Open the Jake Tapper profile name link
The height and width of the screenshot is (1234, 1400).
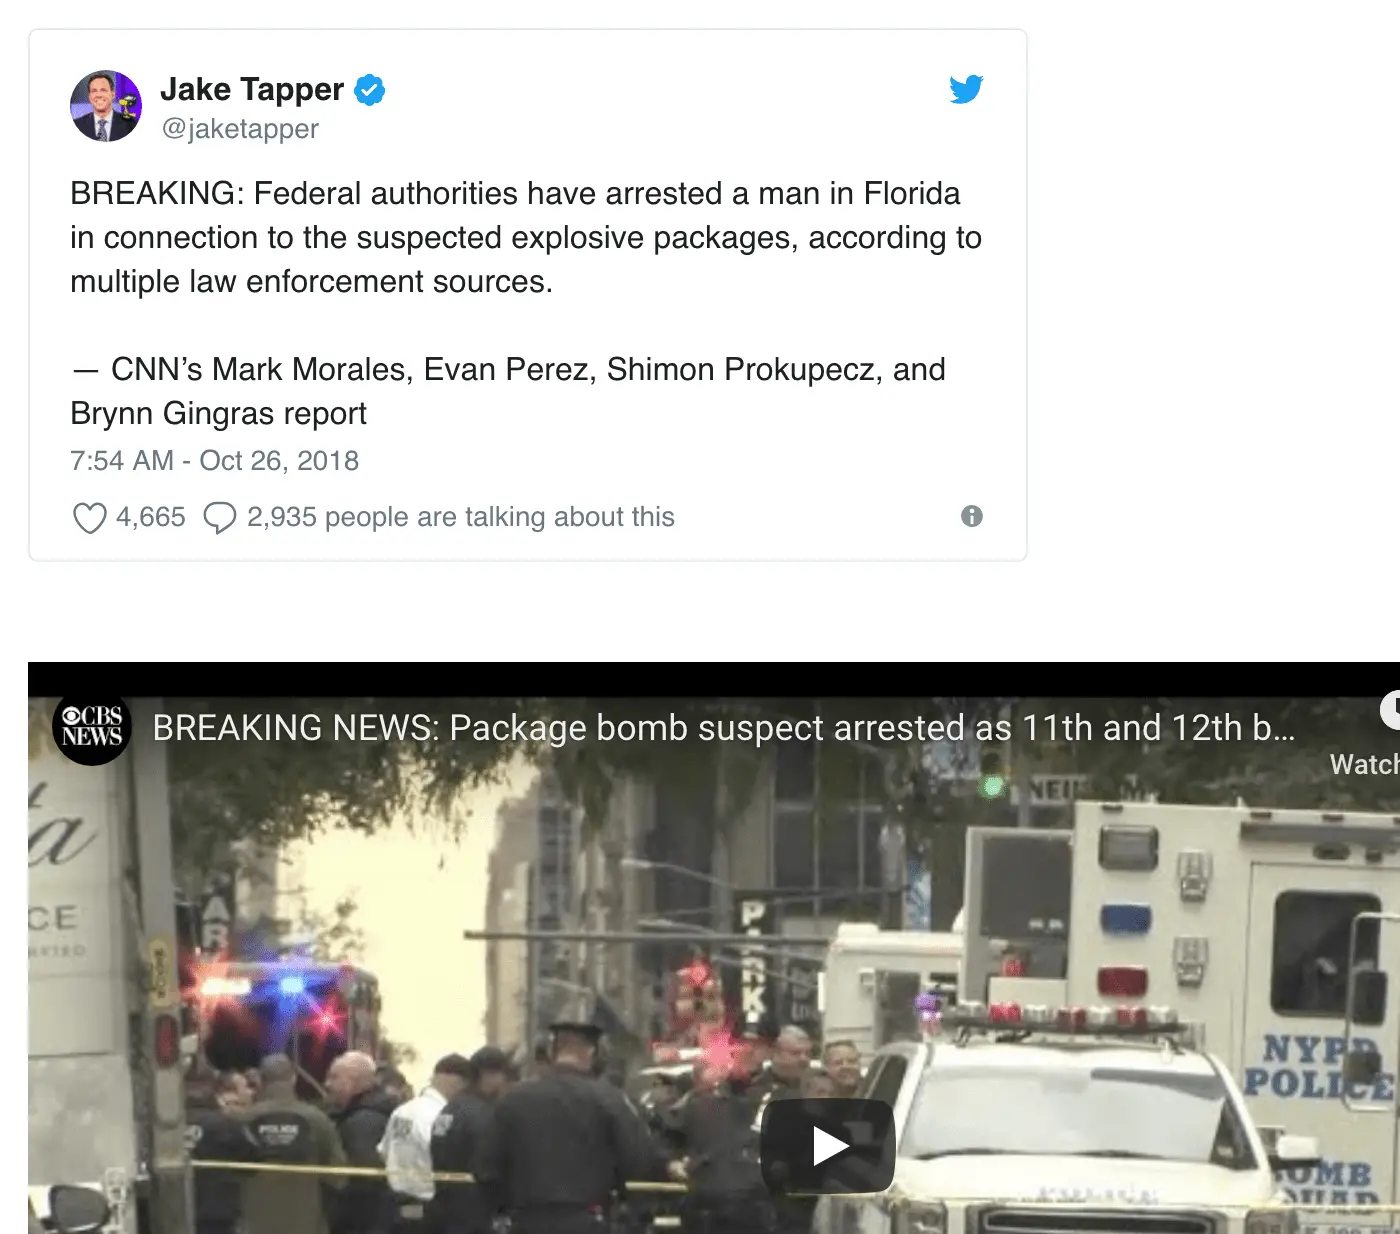[x=252, y=89]
